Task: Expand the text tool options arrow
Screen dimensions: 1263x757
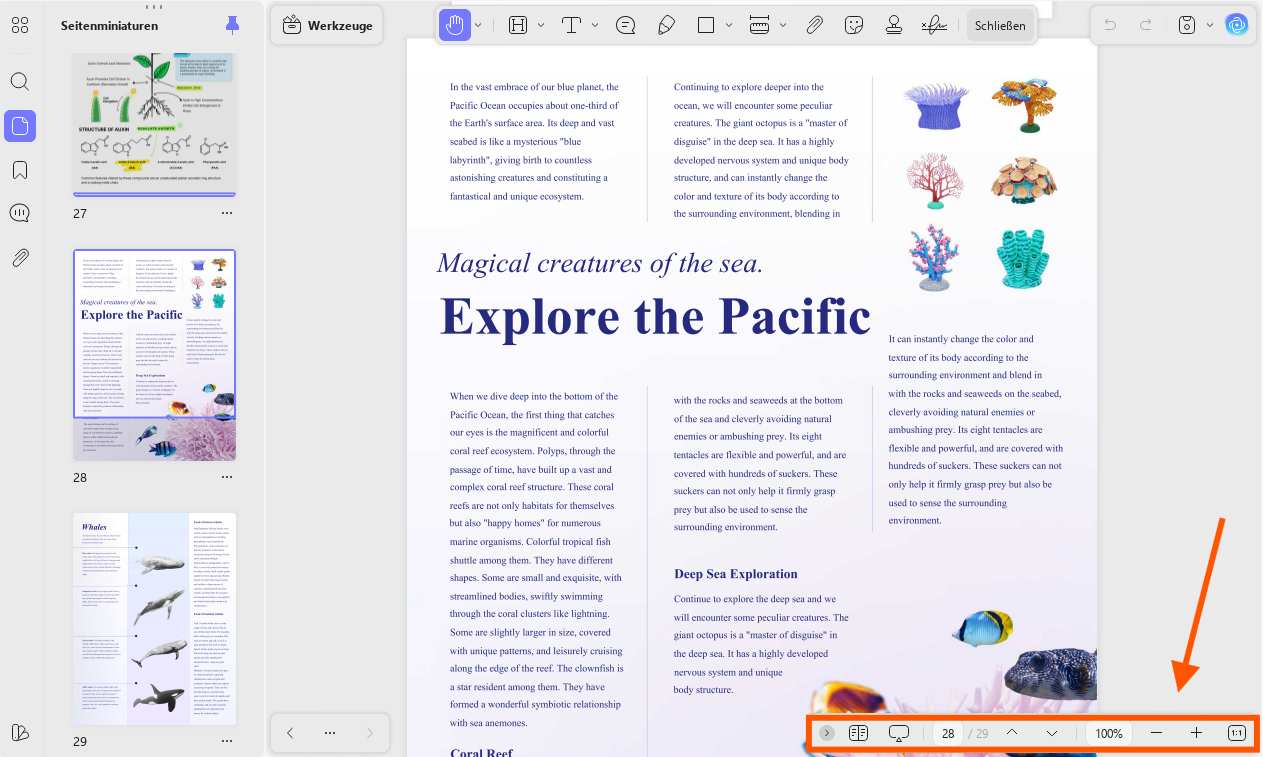Action: [595, 25]
